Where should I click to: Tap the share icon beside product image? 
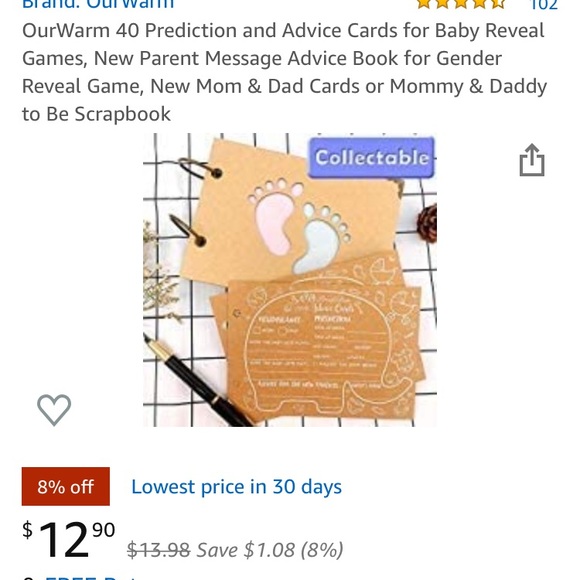532,160
